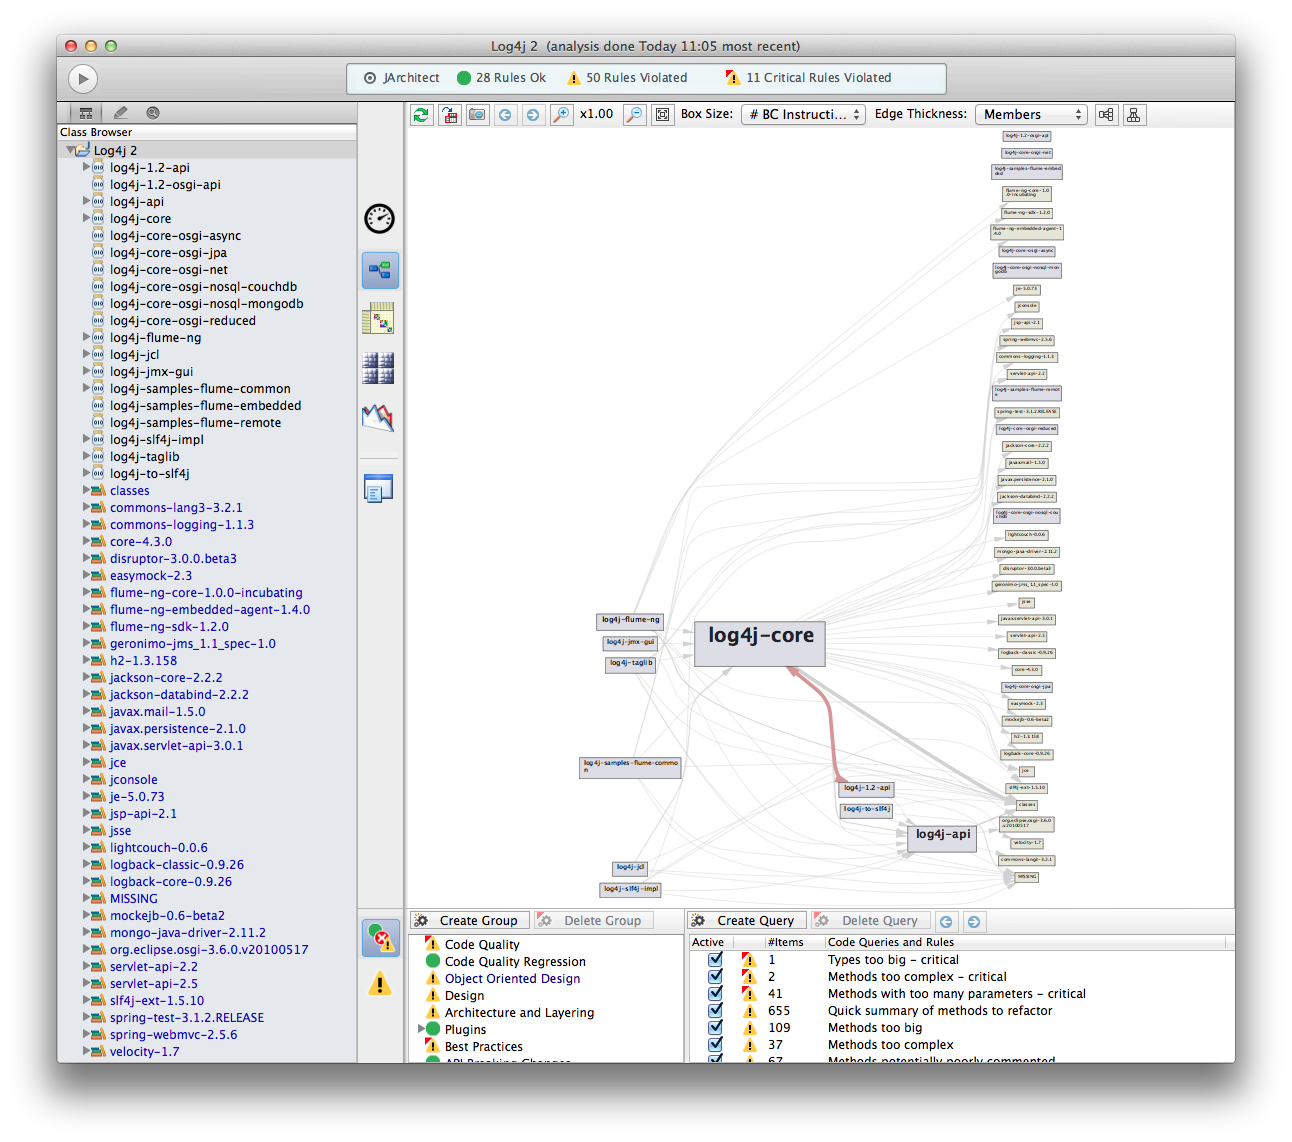Image resolution: width=1292 pixels, height=1142 pixels.
Task: Switch graph layout to horizontal tree
Action: tap(1106, 115)
